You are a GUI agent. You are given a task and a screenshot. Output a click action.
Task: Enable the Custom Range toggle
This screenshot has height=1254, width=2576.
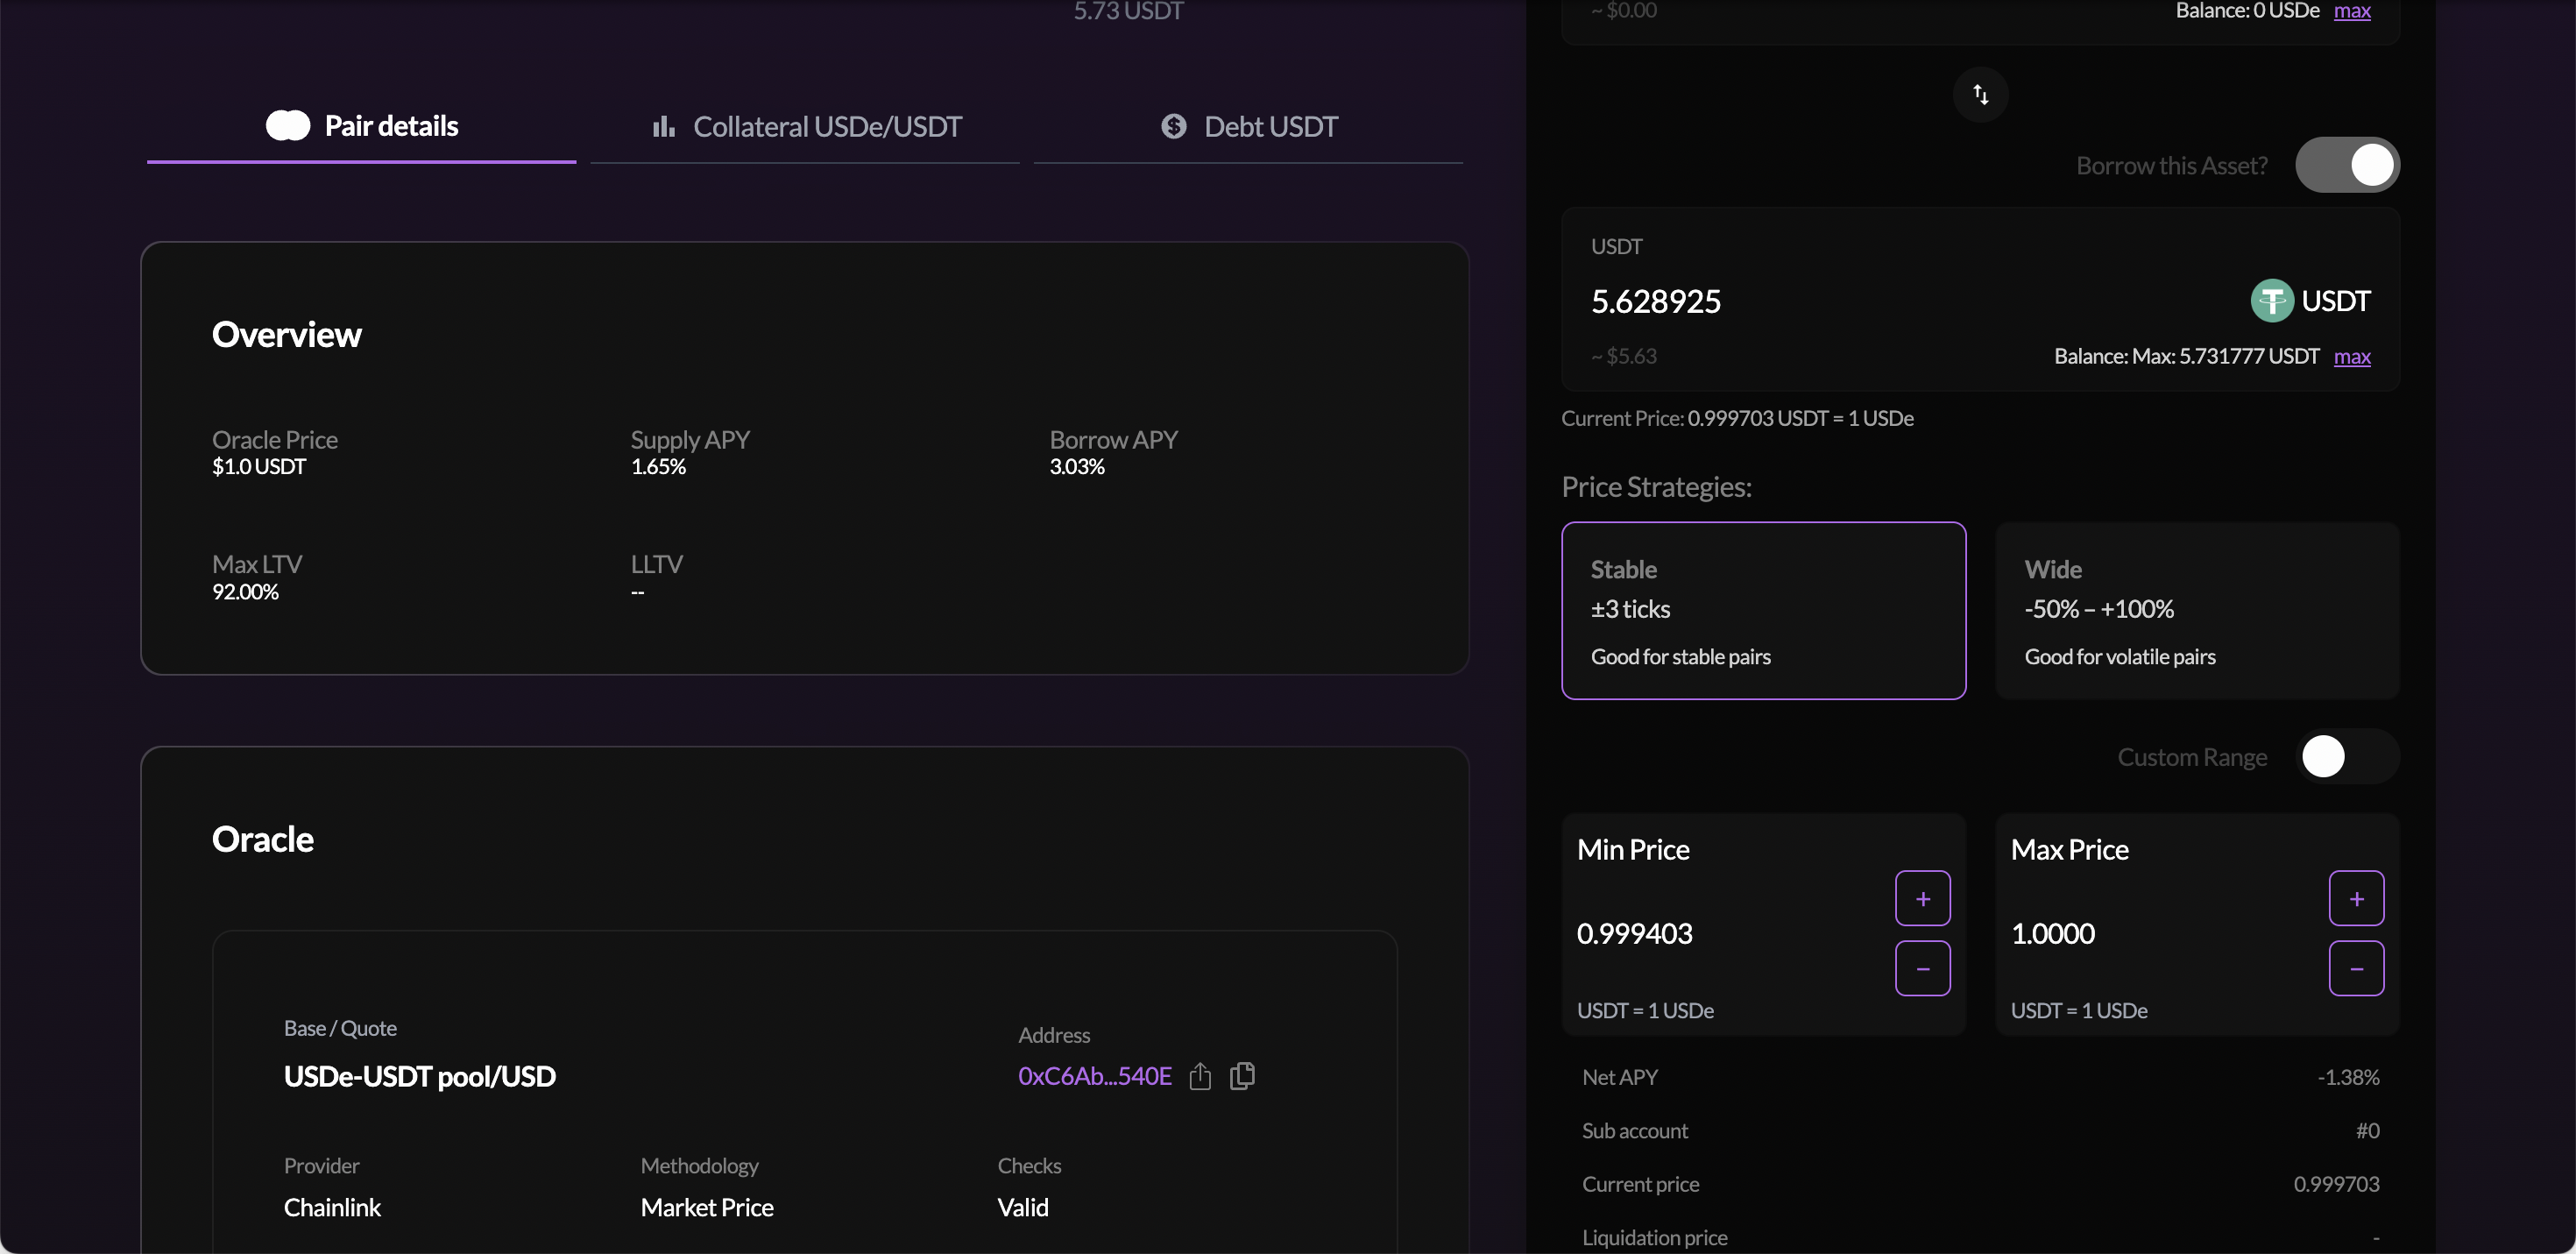(x=2346, y=757)
